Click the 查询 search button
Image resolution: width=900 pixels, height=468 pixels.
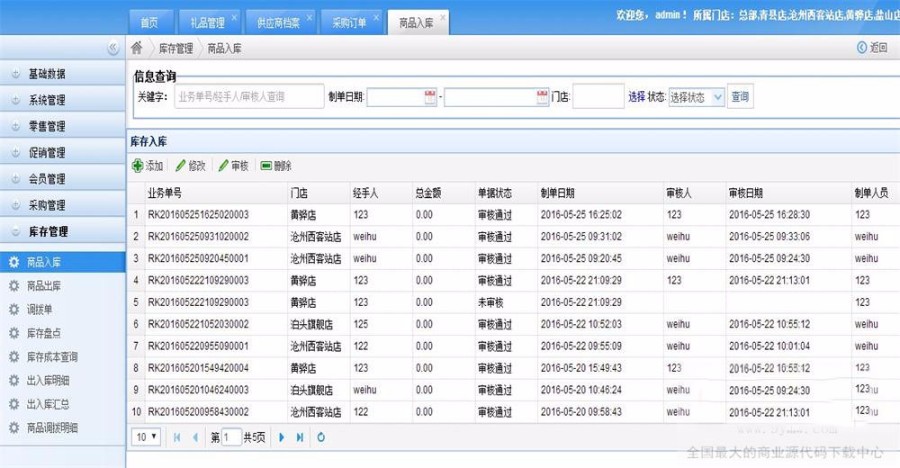pyautogui.click(x=740, y=97)
